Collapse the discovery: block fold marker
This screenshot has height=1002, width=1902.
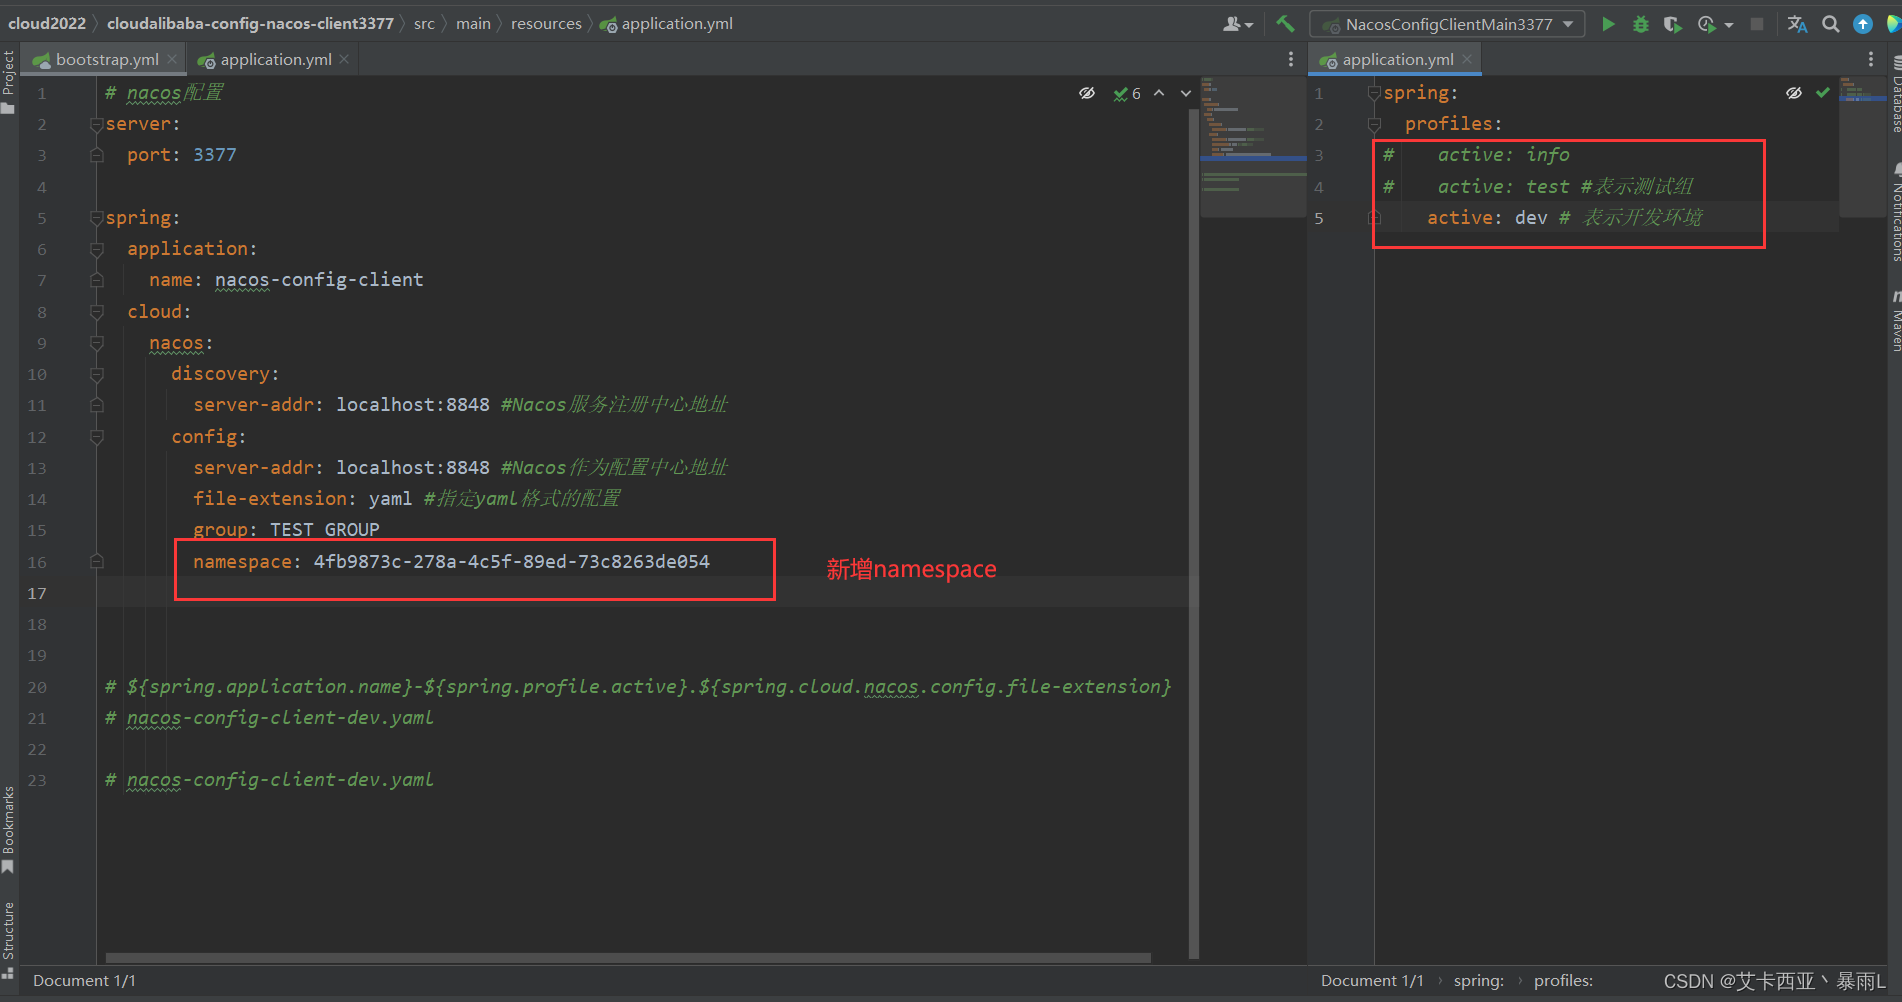click(97, 374)
